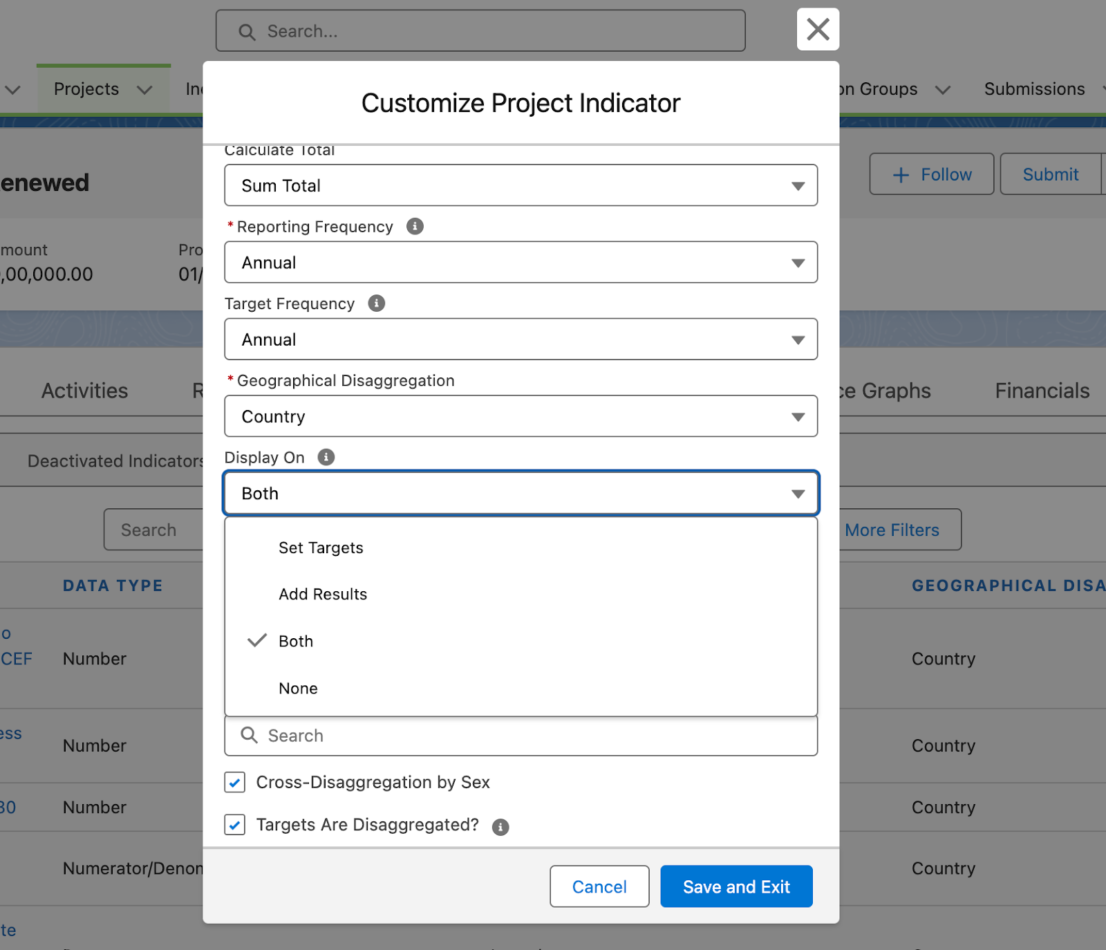Click info icon next to Targets Are Disaggregated?
1106x950 pixels.
pos(500,827)
